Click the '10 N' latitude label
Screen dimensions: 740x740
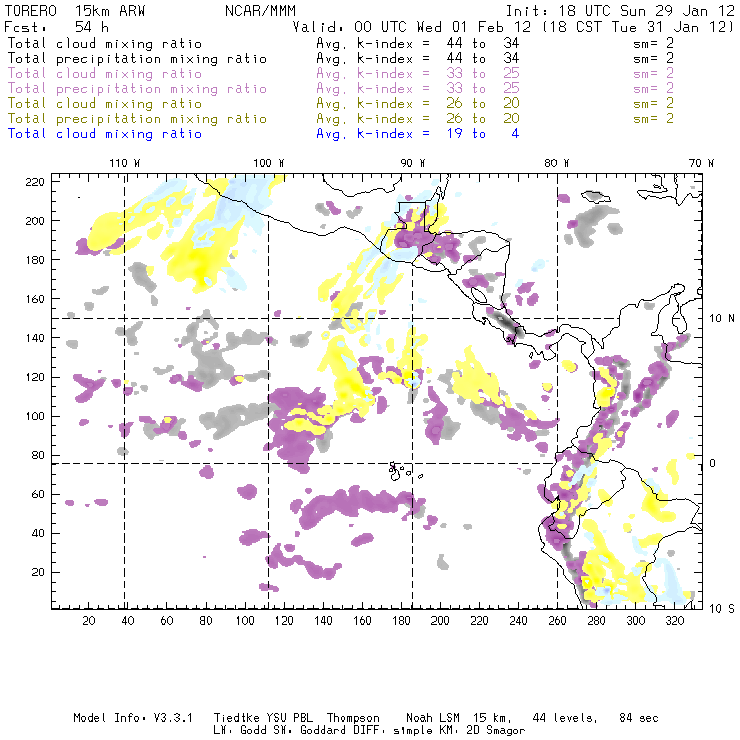pos(722,319)
